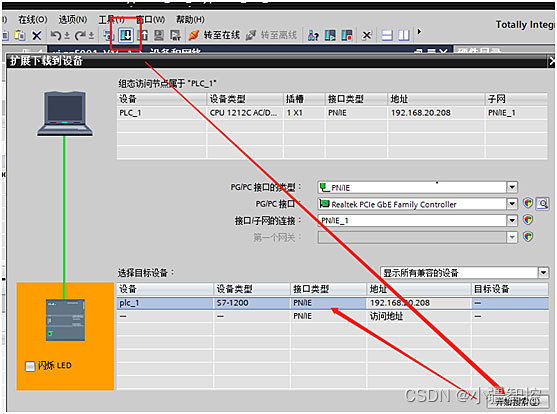Click the Stop CPU icon
Screen dimensions: 557x414
coord(346,35)
